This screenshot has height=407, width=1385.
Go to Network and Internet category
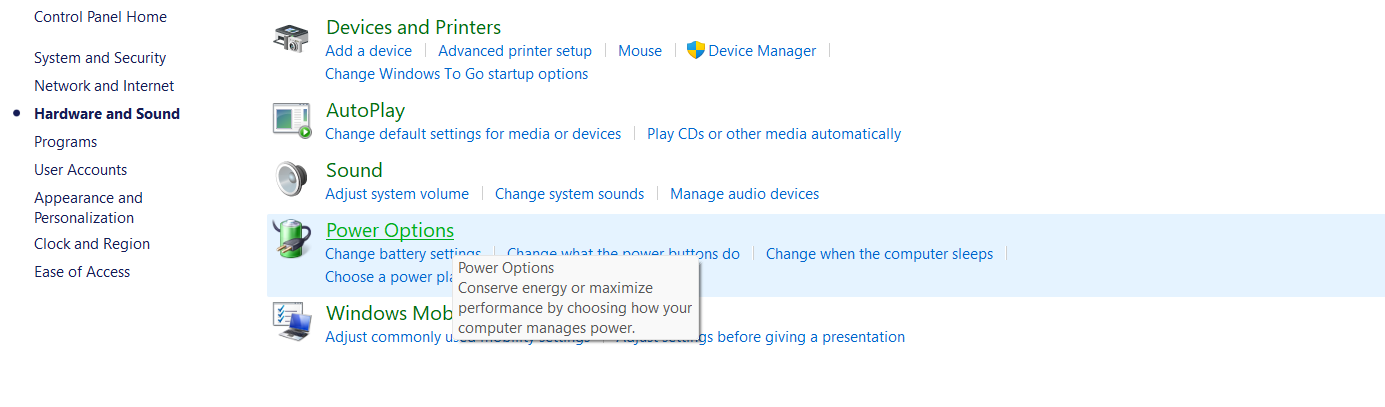pos(104,86)
